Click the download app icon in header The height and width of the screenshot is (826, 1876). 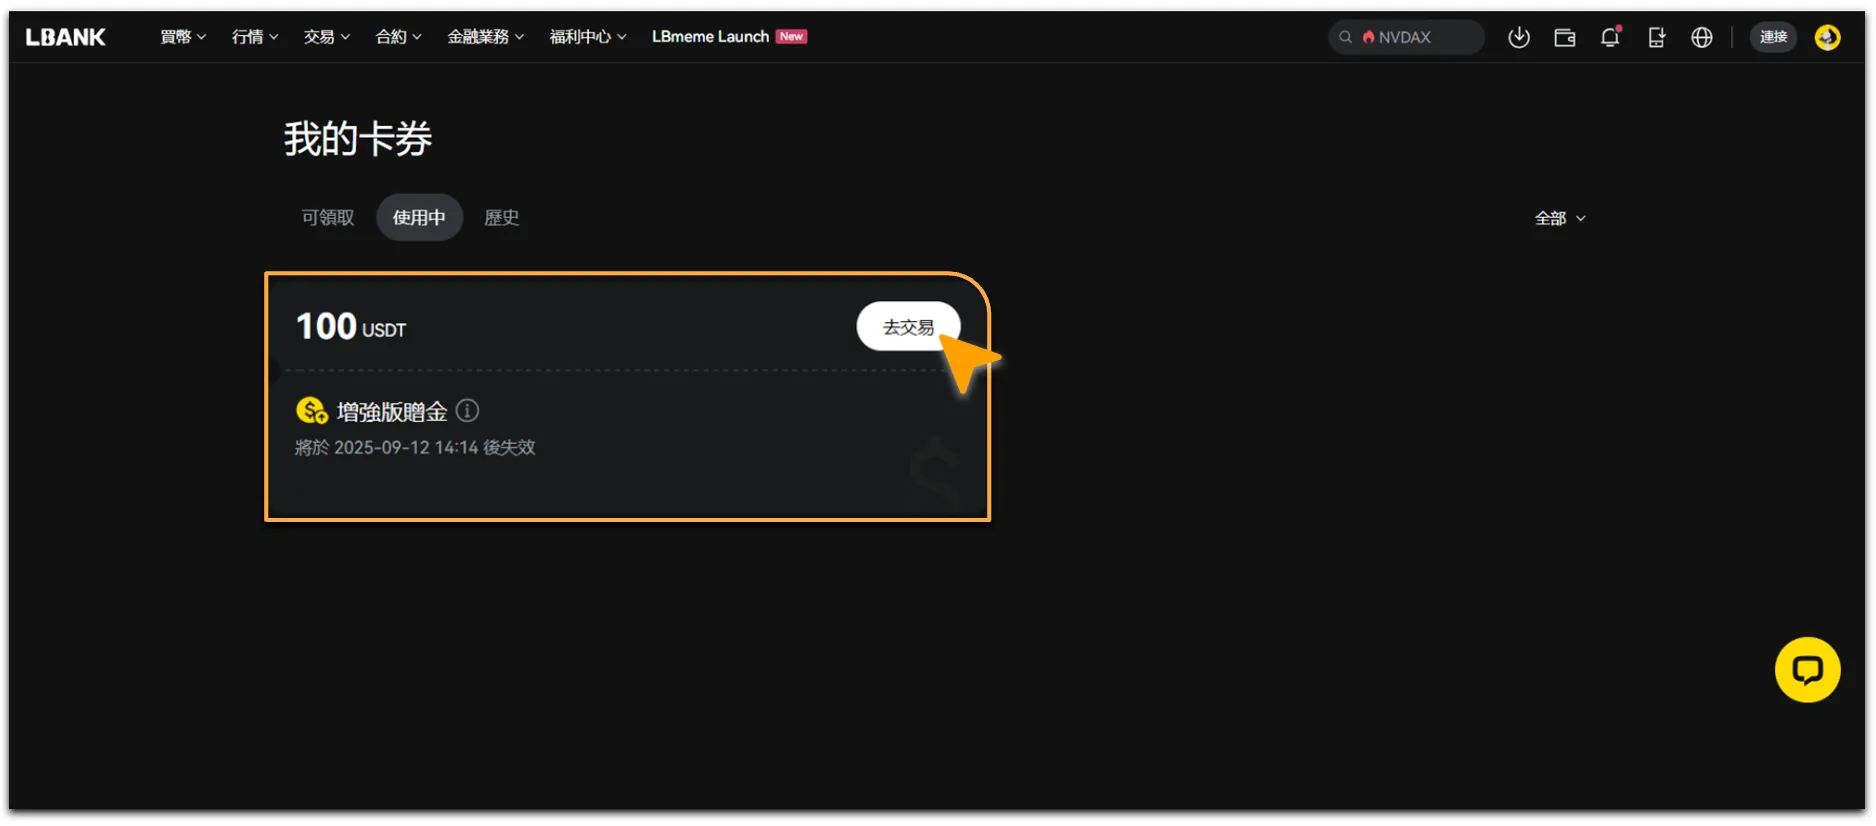[1519, 37]
